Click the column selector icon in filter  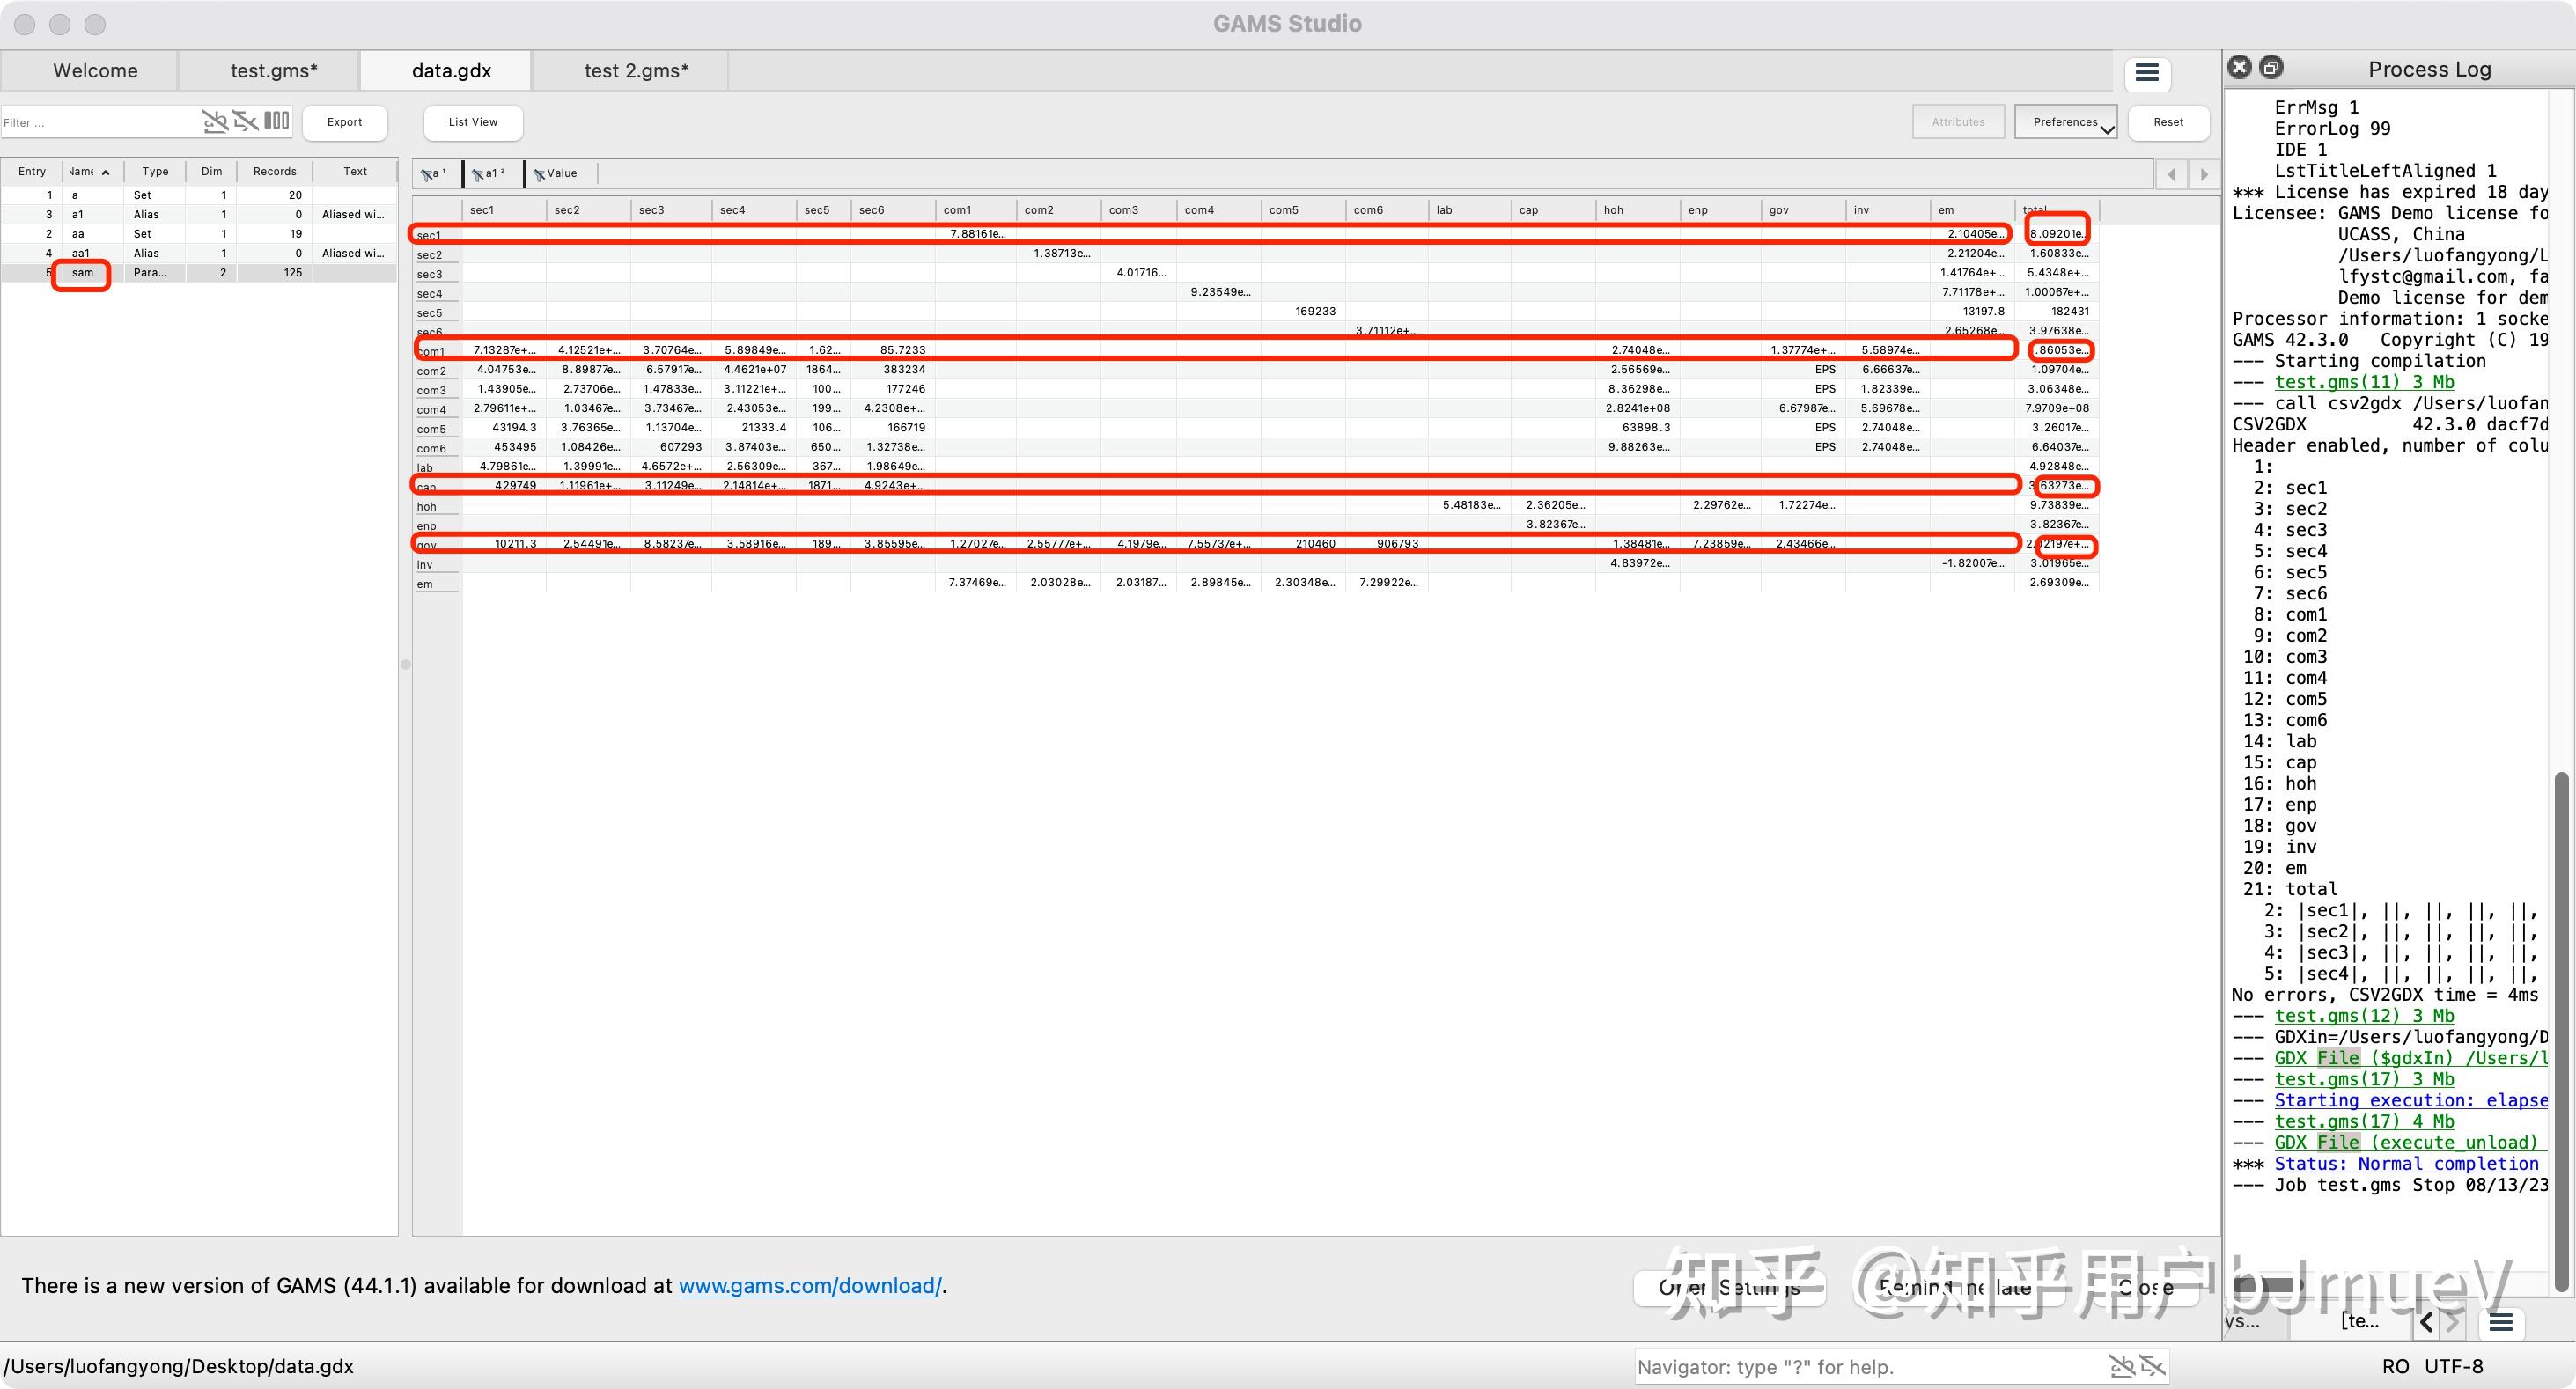coord(277,122)
